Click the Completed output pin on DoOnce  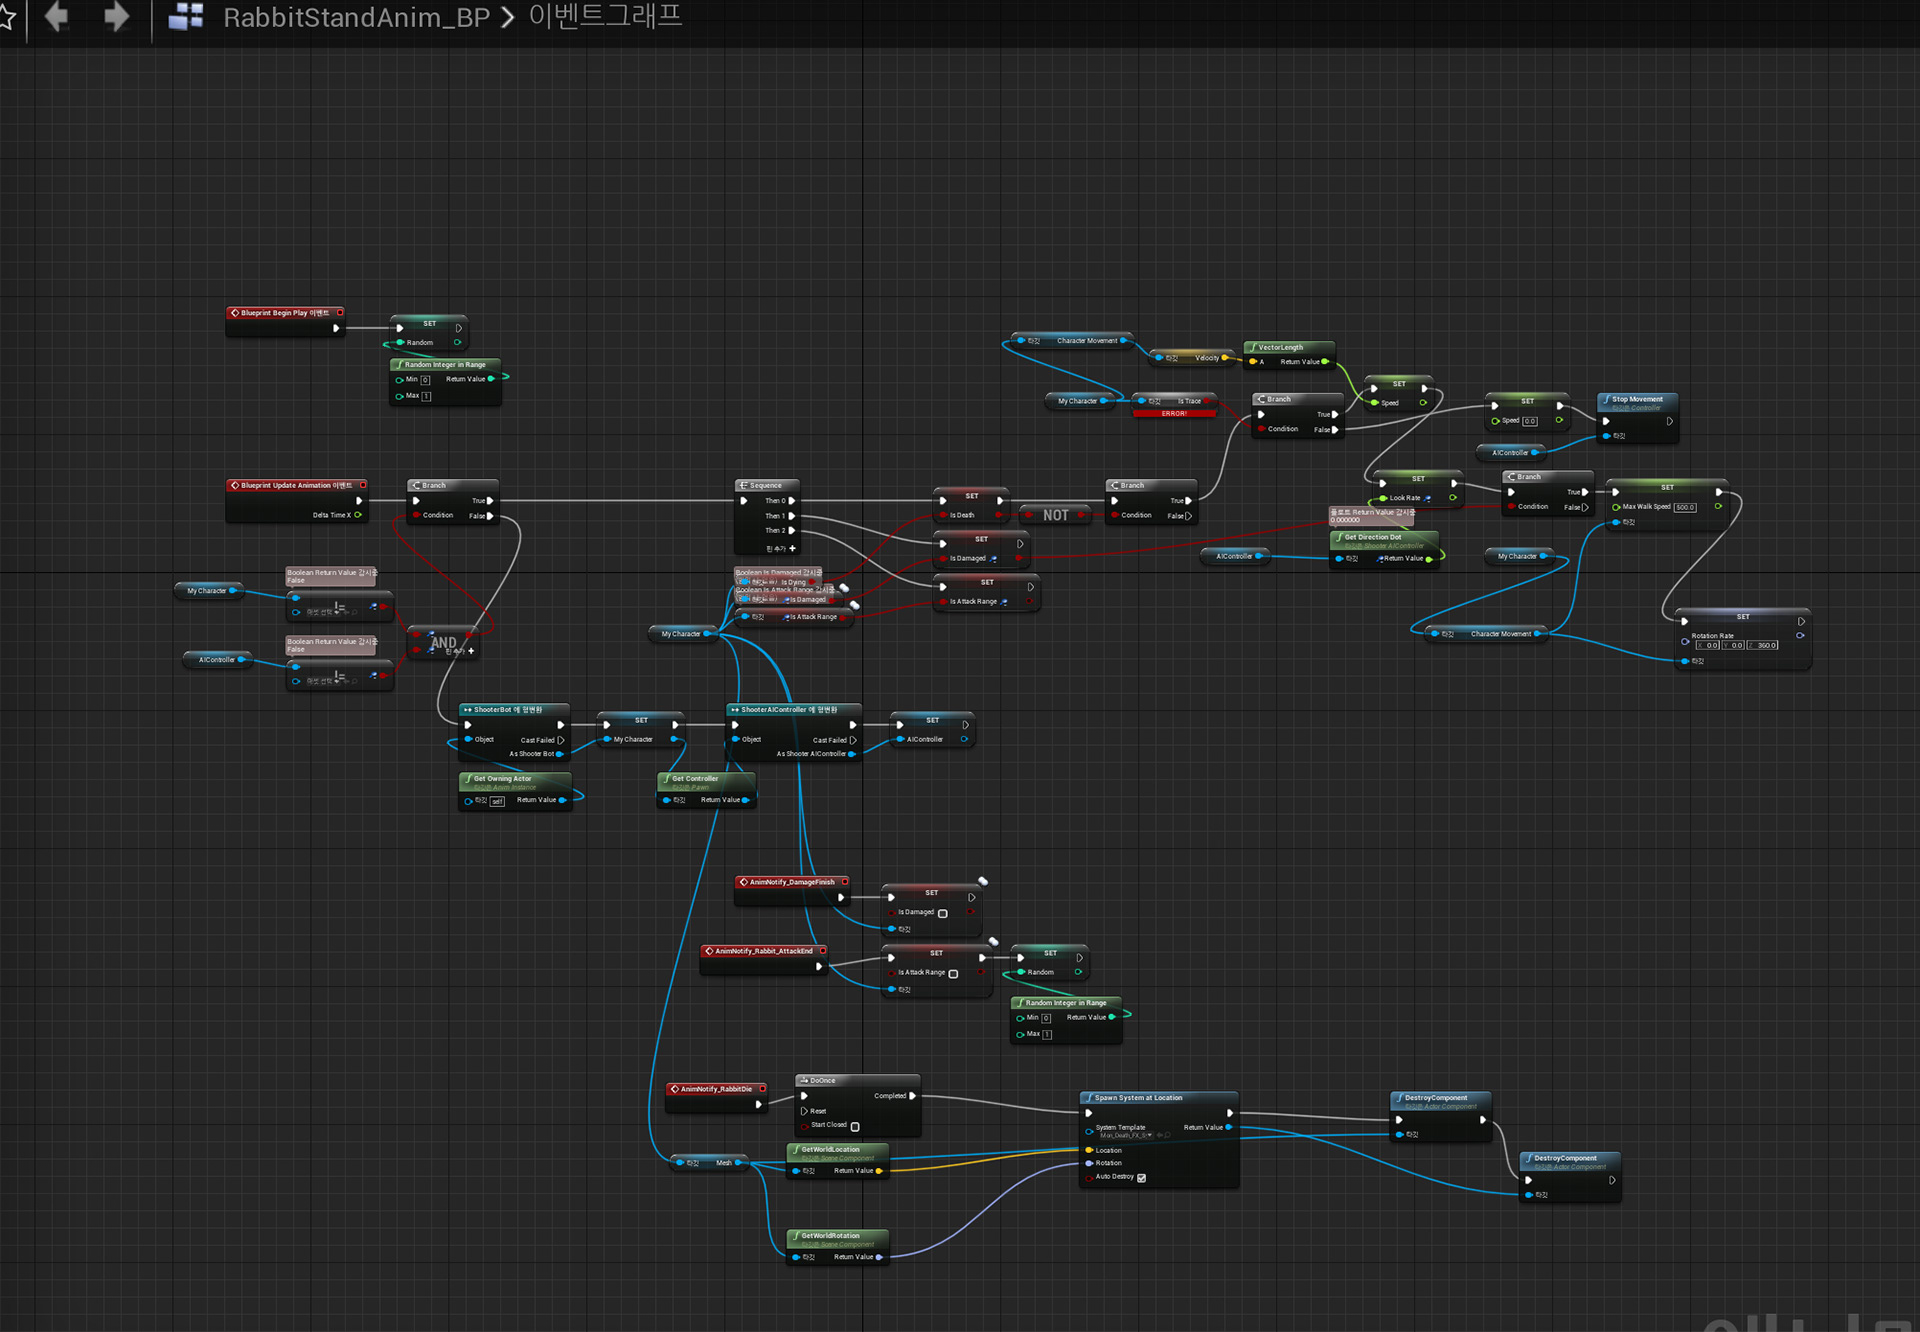(x=912, y=1096)
